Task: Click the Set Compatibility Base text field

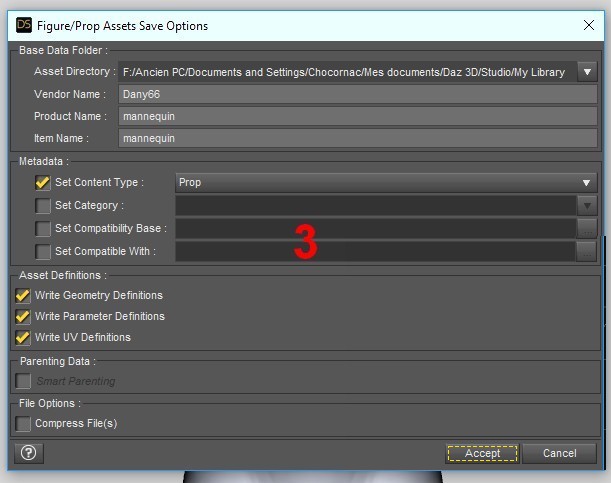Action: (376, 229)
